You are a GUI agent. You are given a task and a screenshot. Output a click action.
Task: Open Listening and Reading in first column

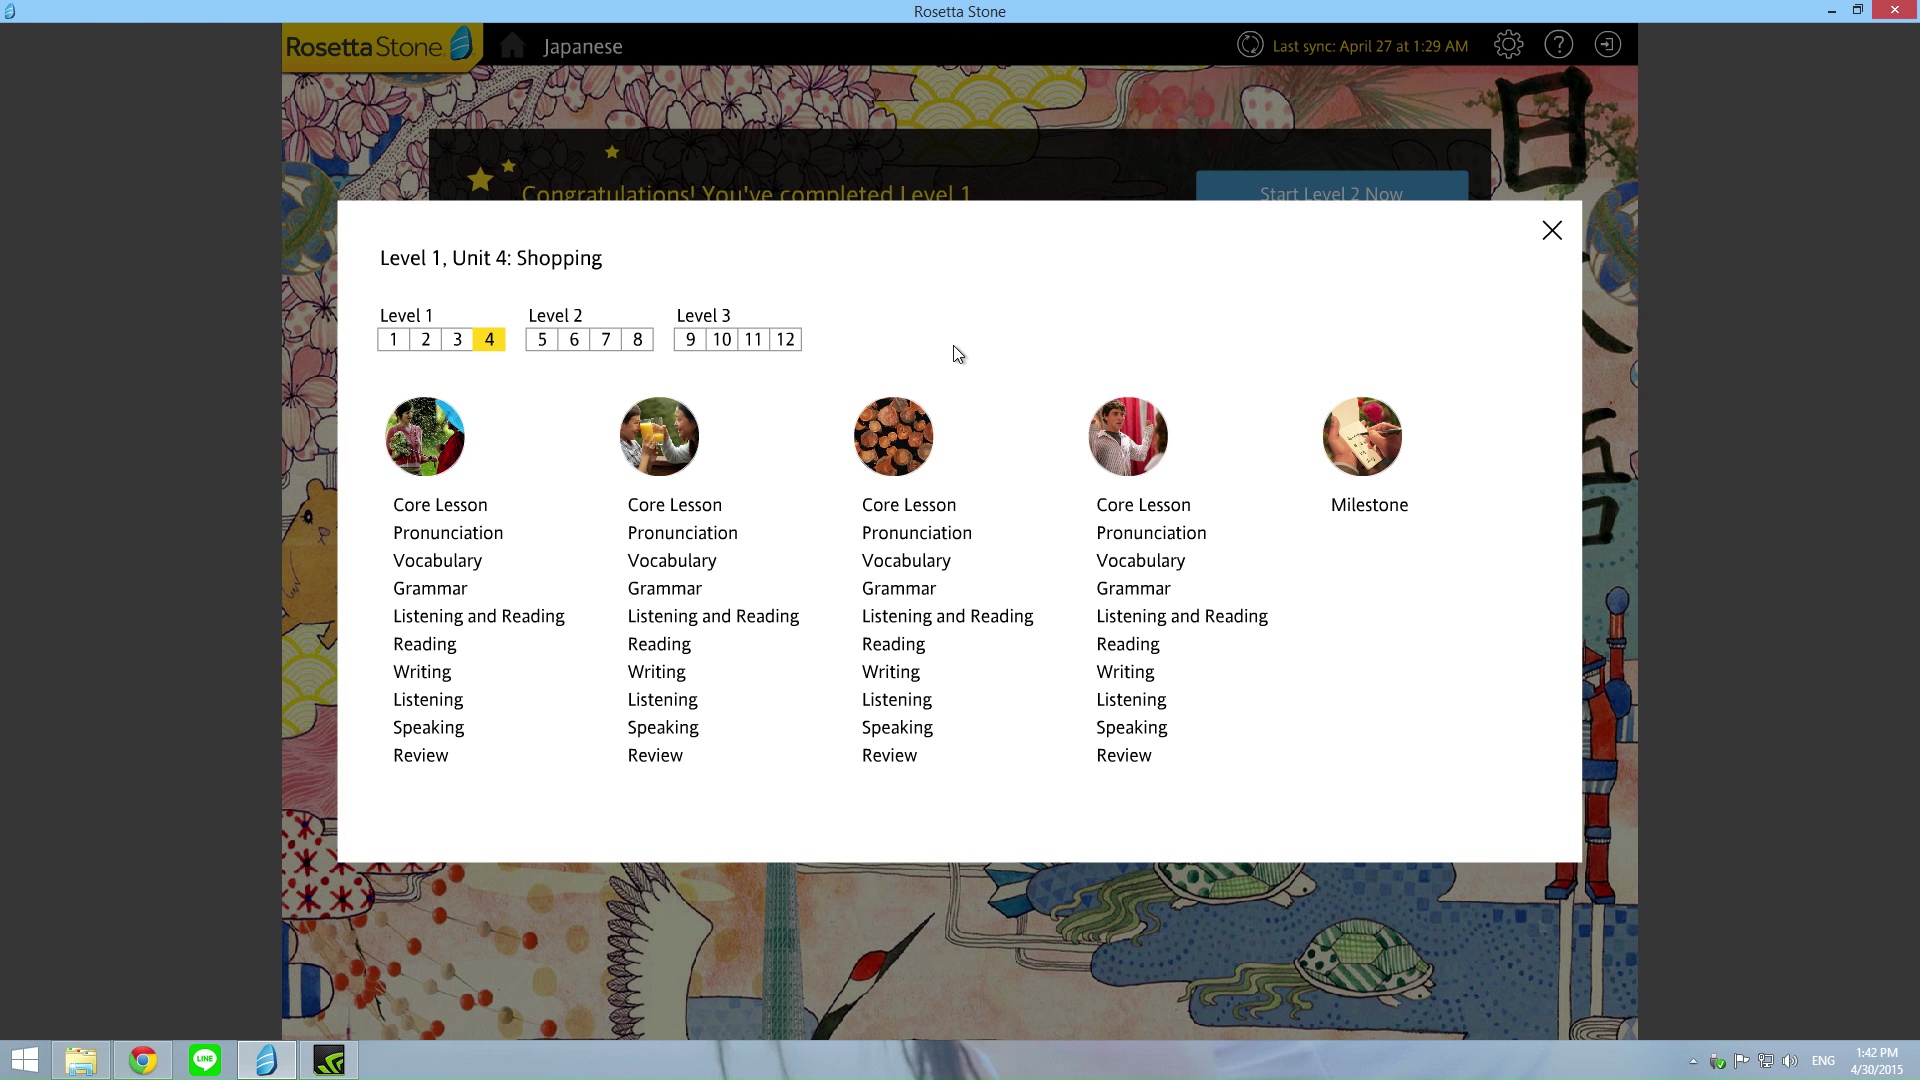click(x=479, y=617)
